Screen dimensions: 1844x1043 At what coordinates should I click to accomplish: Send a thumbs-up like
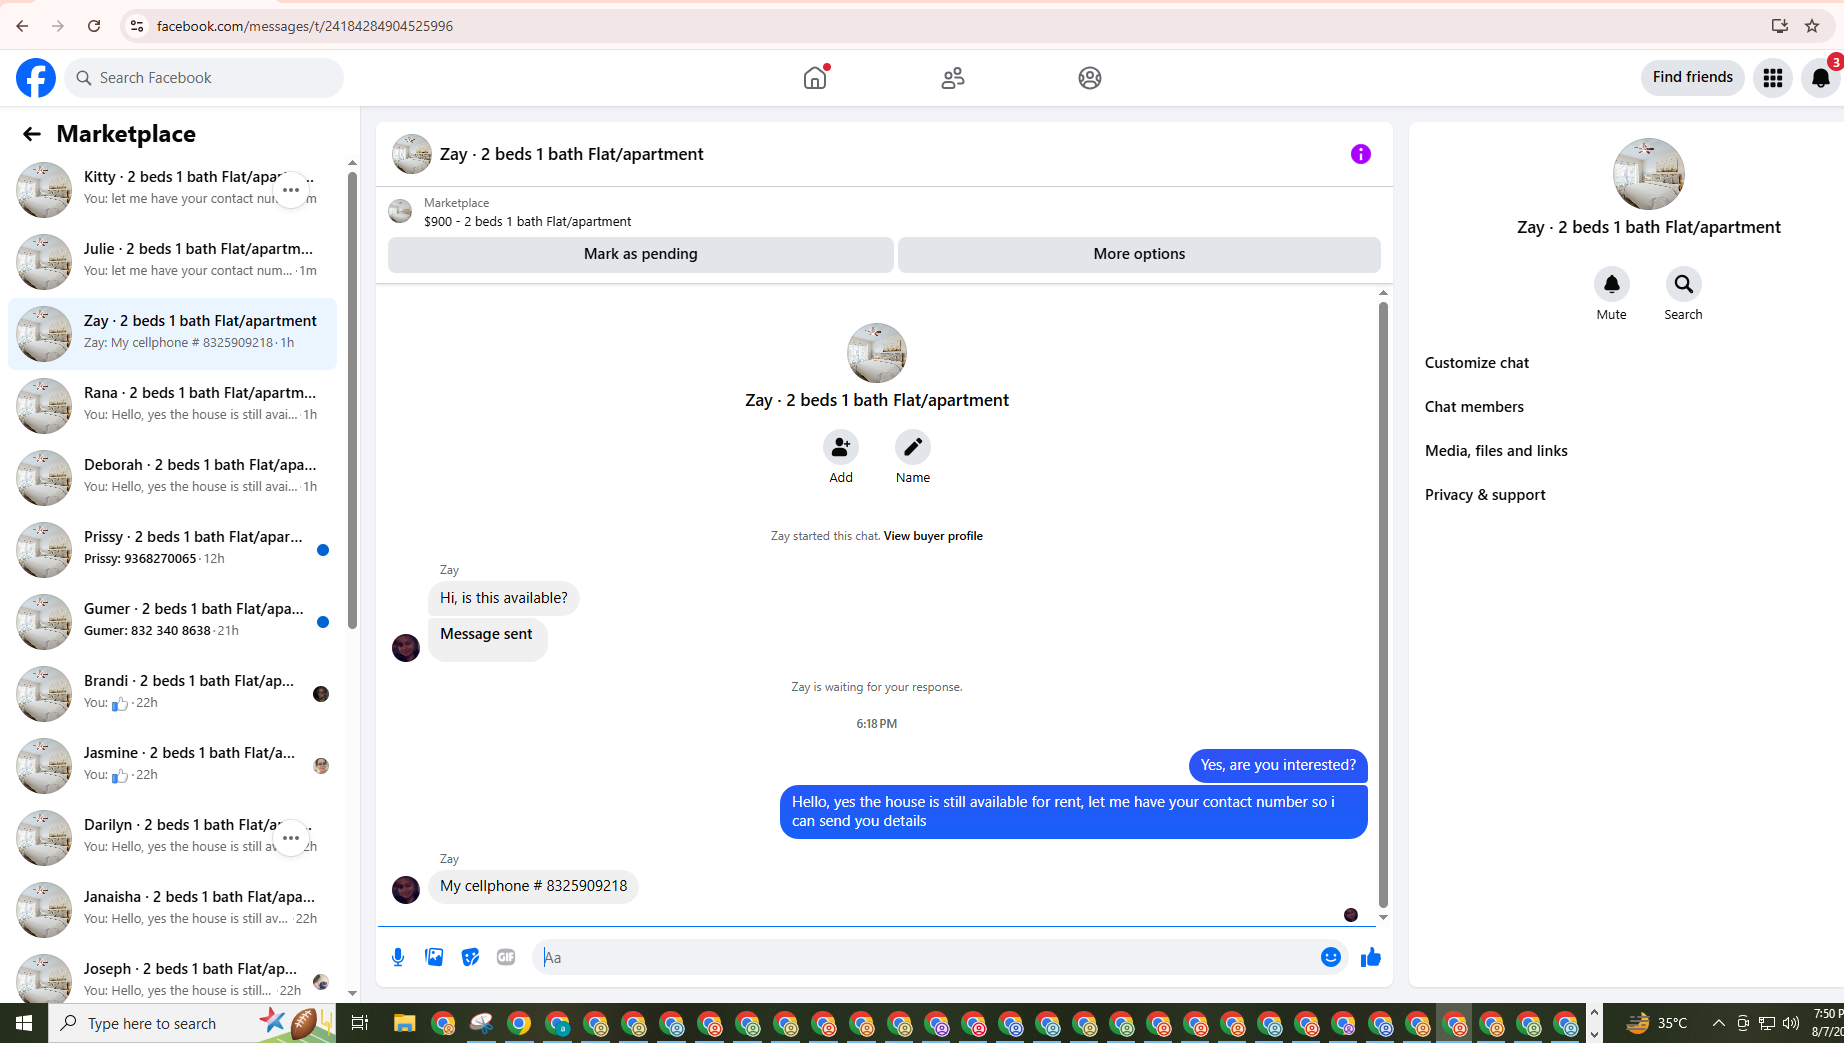coord(1371,957)
